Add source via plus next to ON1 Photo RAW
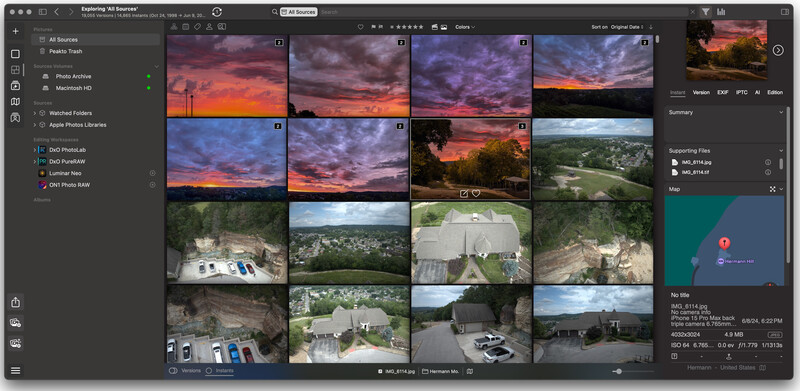 click(x=152, y=185)
